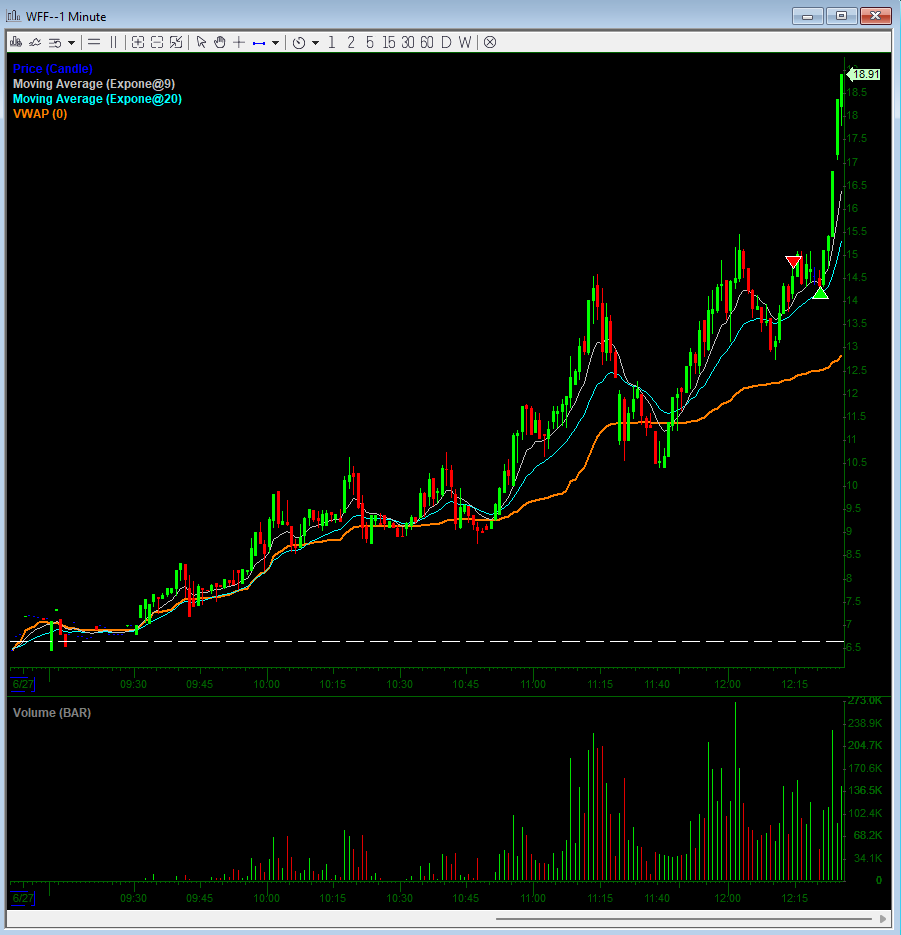Image resolution: width=901 pixels, height=935 pixels.
Task: Switch to 2 minute timeframe
Action: pyautogui.click(x=351, y=42)
